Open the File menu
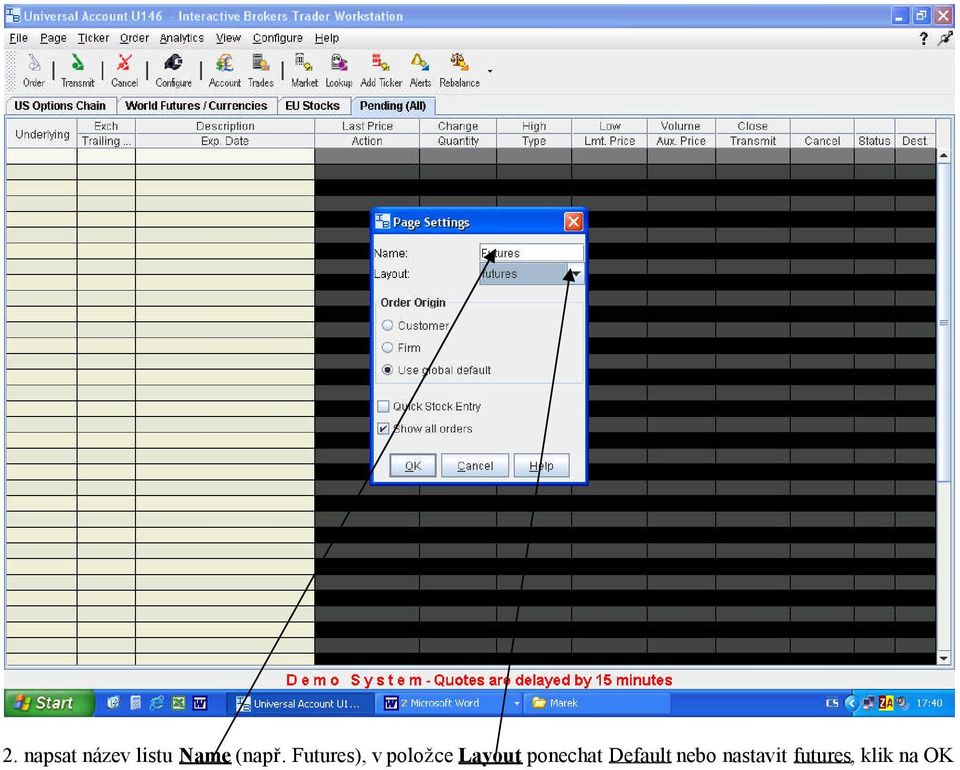Viewport: 960px width, 770px height. (18, 38)
